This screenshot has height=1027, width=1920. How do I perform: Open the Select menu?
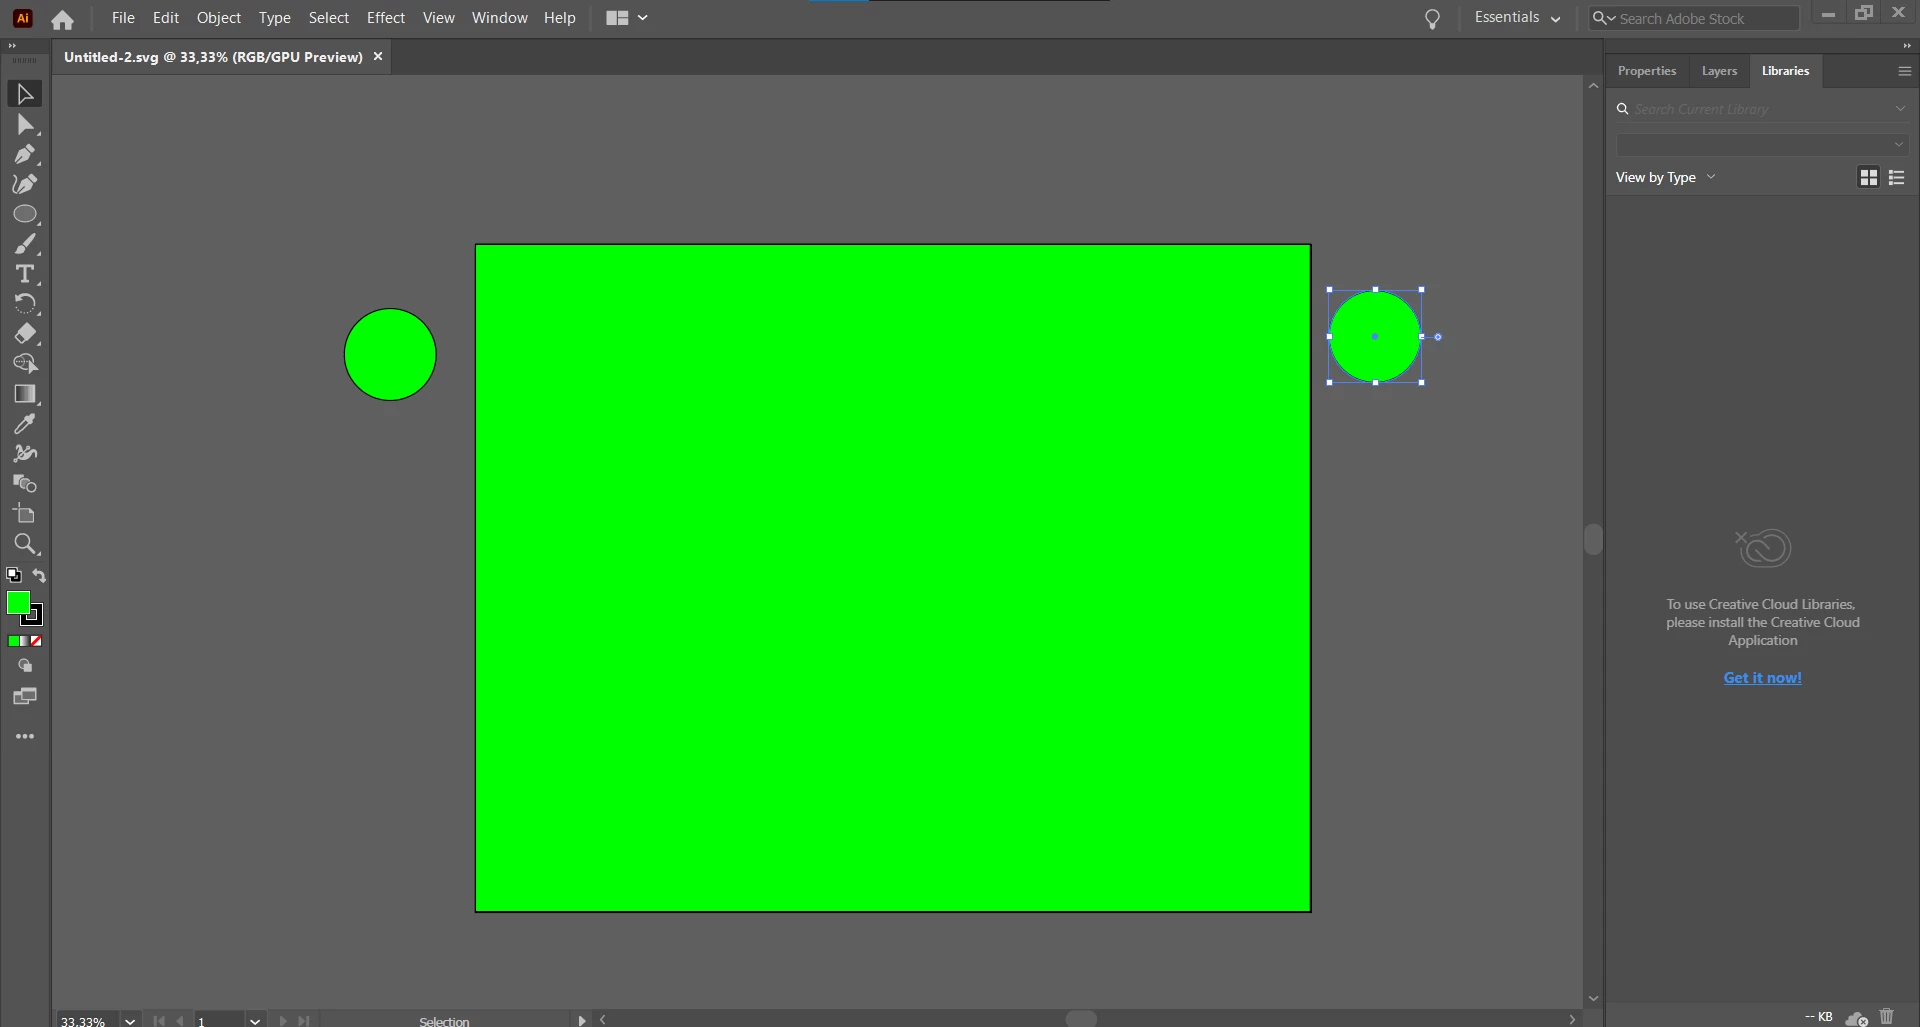[x=329, y=18]
